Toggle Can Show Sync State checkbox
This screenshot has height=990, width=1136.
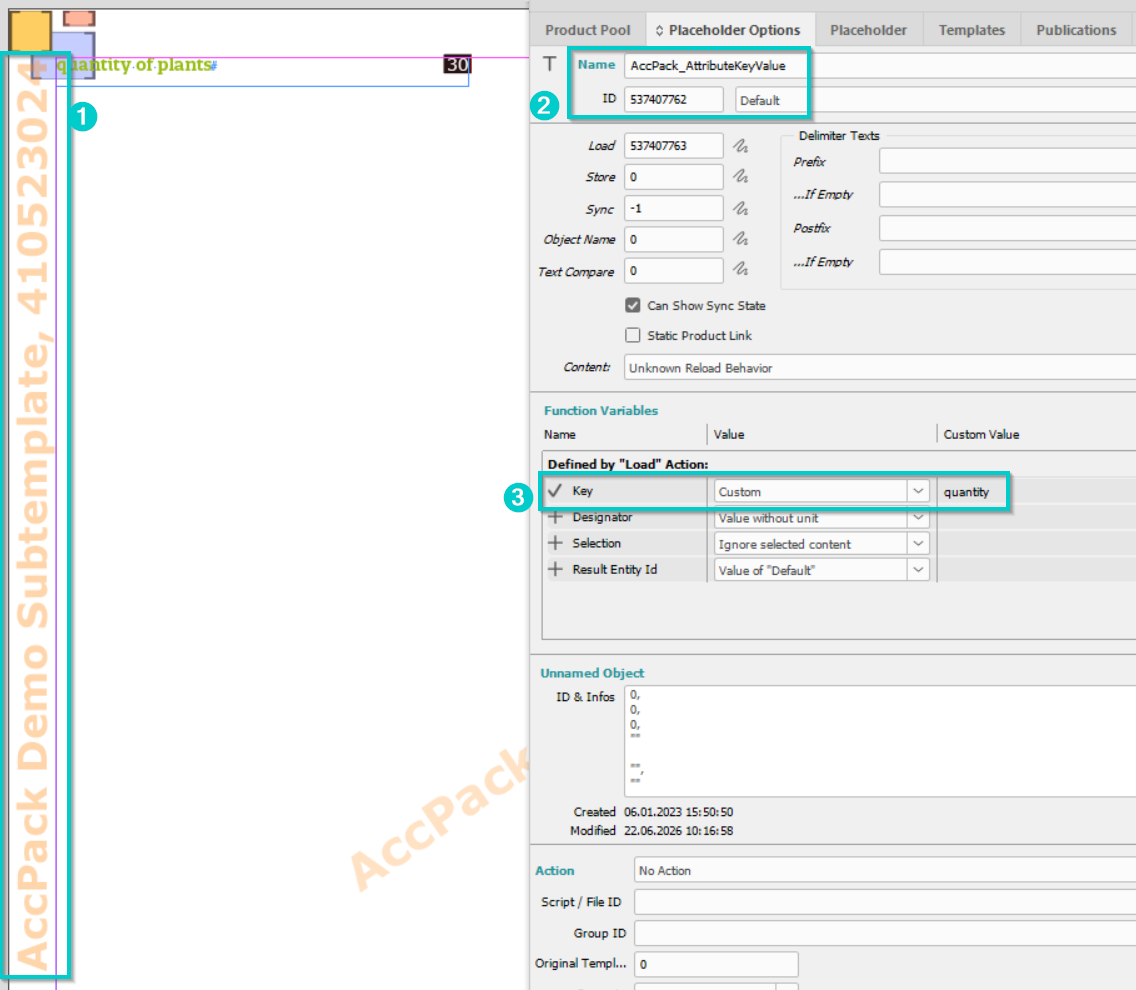pos(632,305)
